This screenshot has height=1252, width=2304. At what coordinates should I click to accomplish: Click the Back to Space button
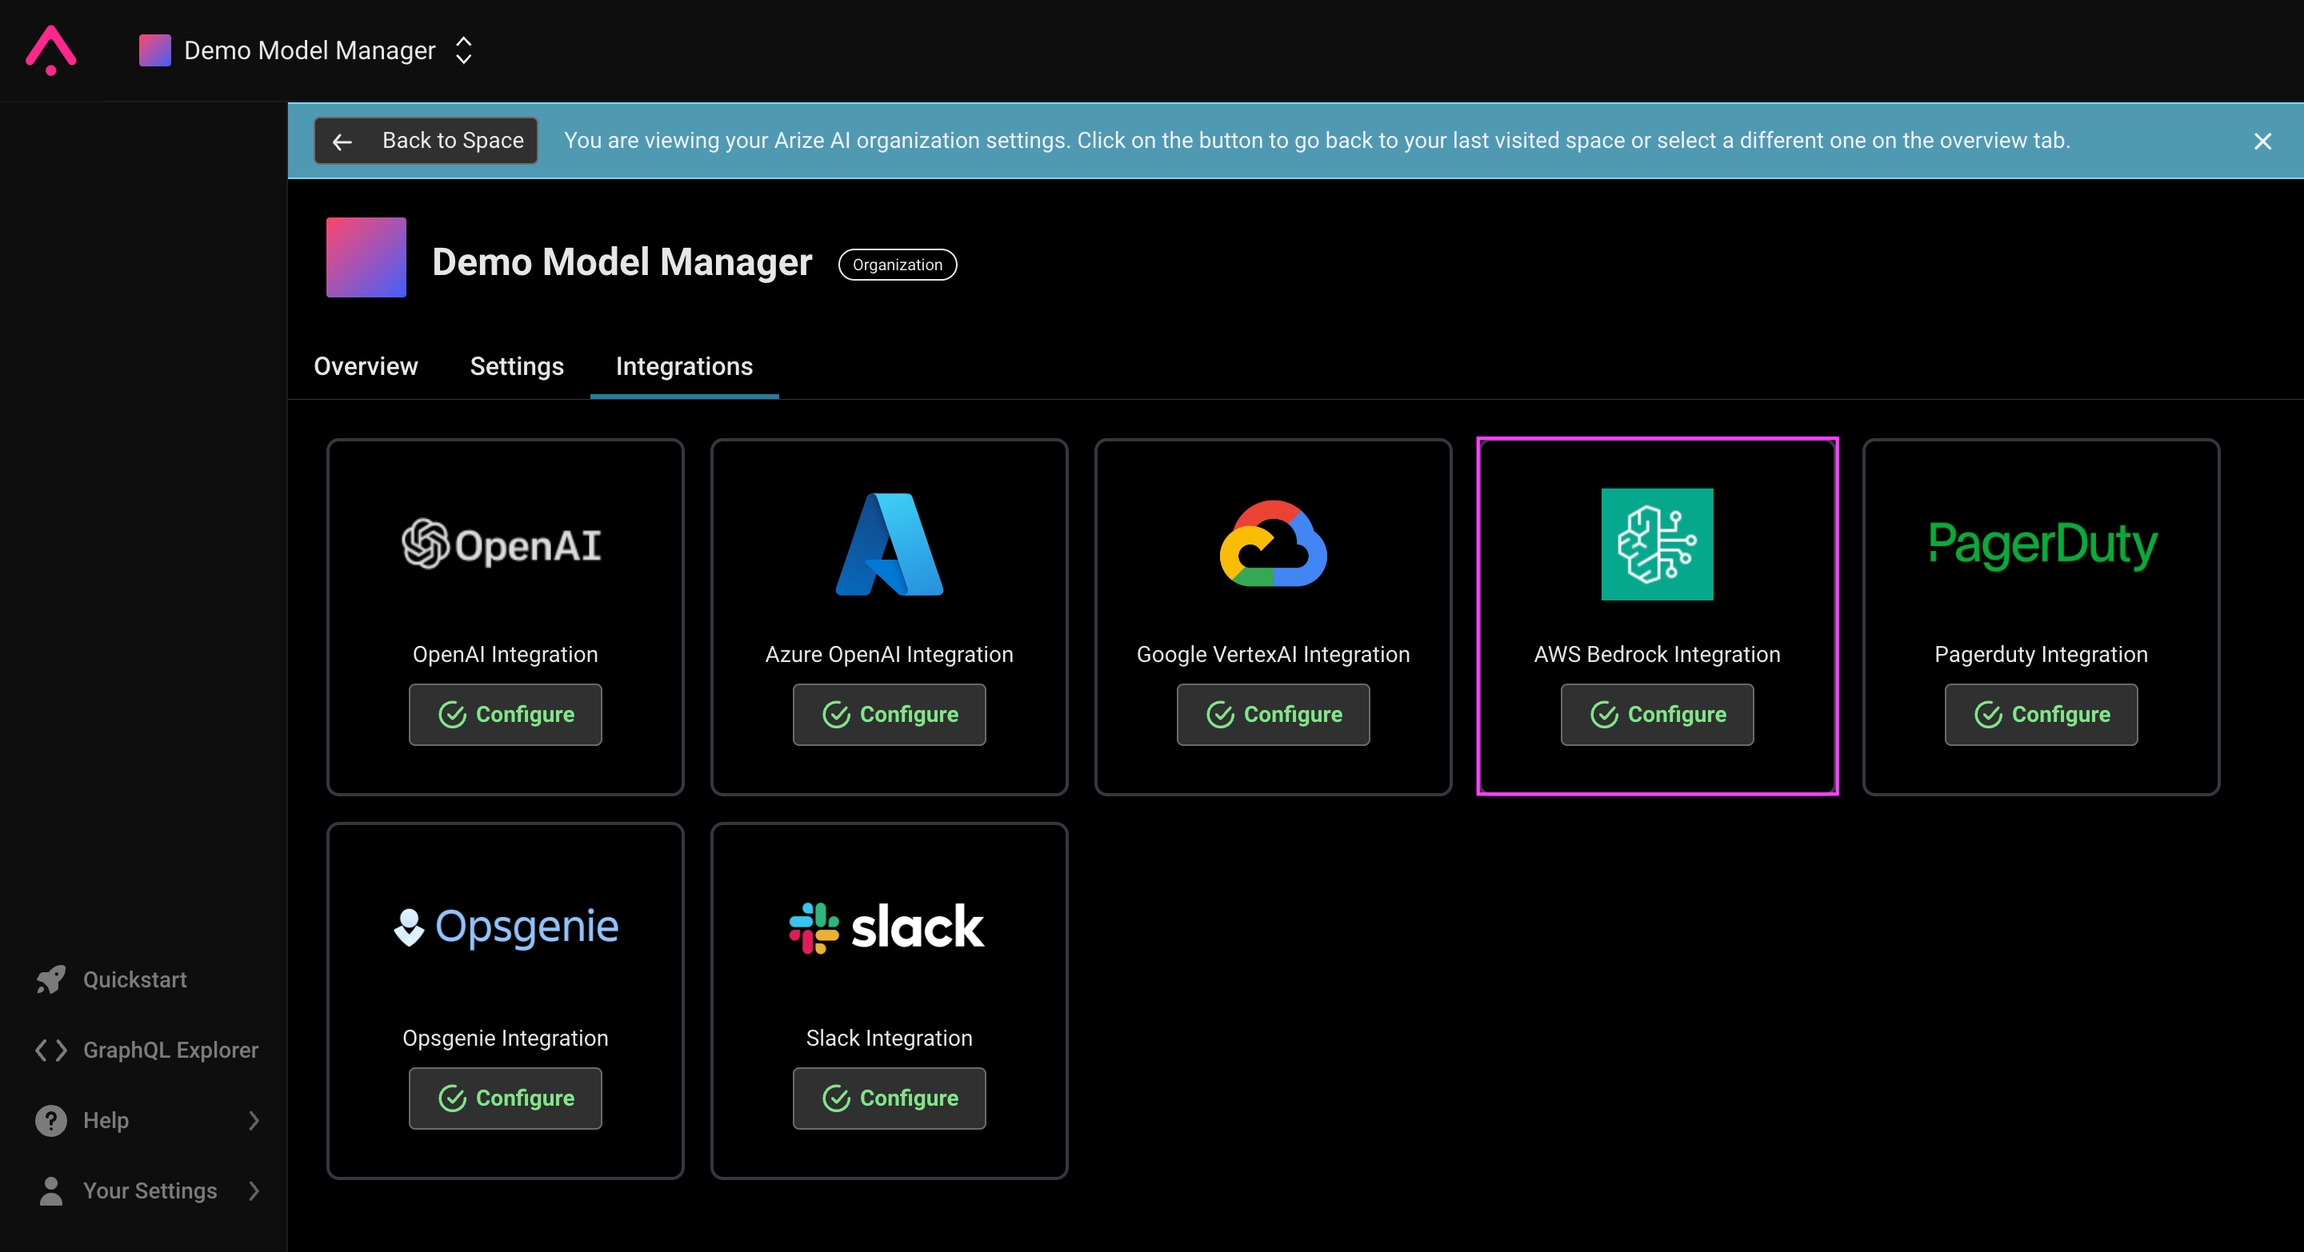(426, 141)
